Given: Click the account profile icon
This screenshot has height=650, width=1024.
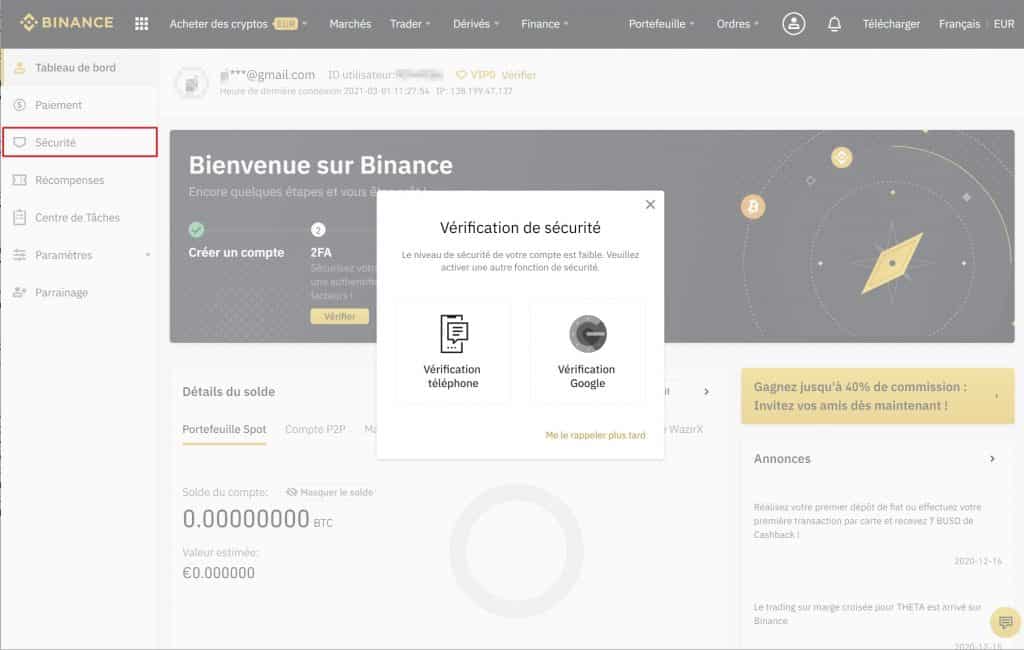Looking at the screenshot, I should pos(793,23).
